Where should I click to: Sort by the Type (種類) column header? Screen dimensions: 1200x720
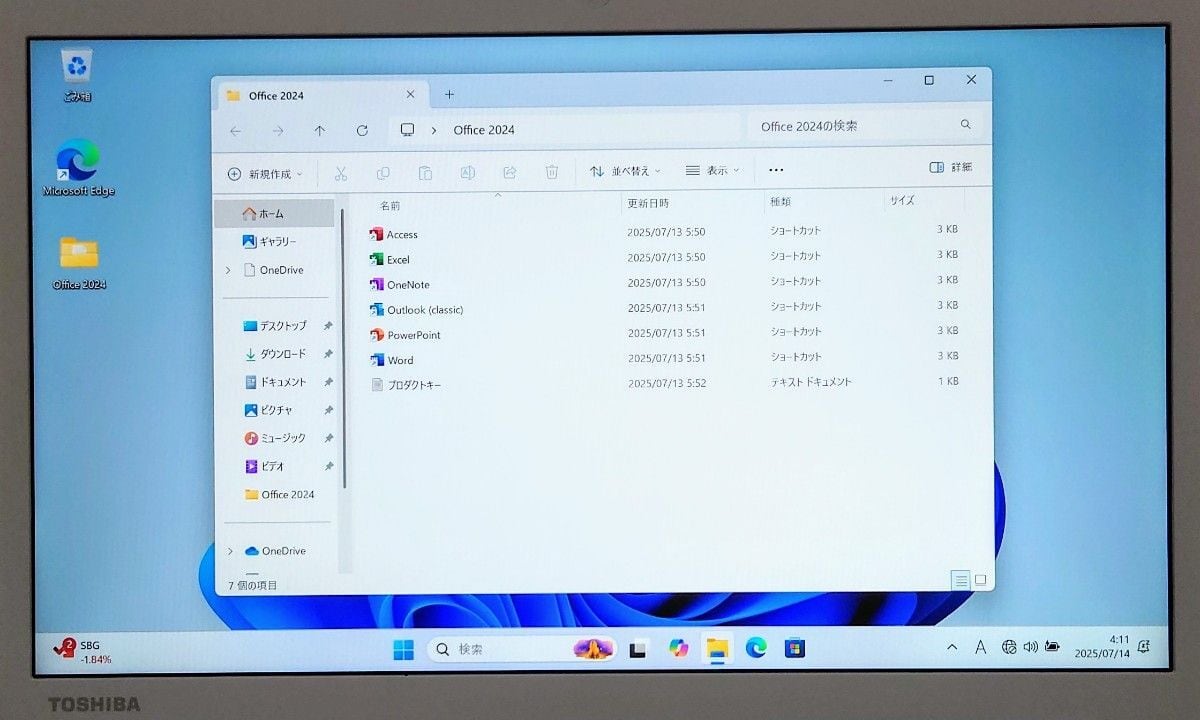780,202
